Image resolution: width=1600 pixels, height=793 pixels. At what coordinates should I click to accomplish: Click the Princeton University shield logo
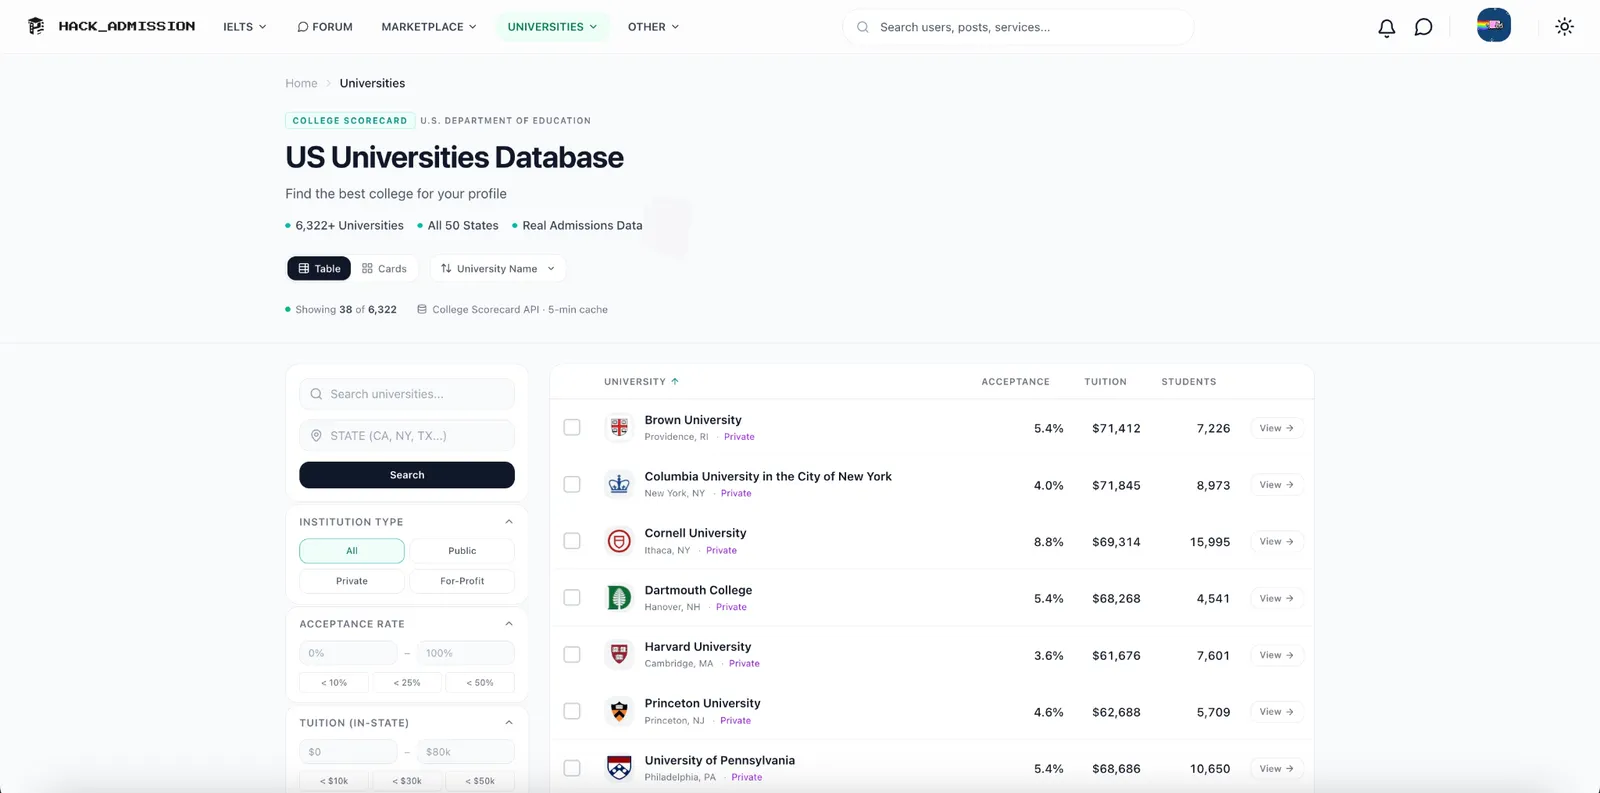[619, 711]
